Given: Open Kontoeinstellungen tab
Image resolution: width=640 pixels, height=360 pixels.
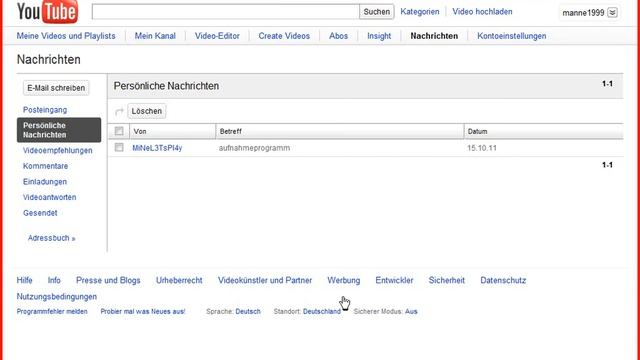Looking at the screenshot, I should pos(511,36).
